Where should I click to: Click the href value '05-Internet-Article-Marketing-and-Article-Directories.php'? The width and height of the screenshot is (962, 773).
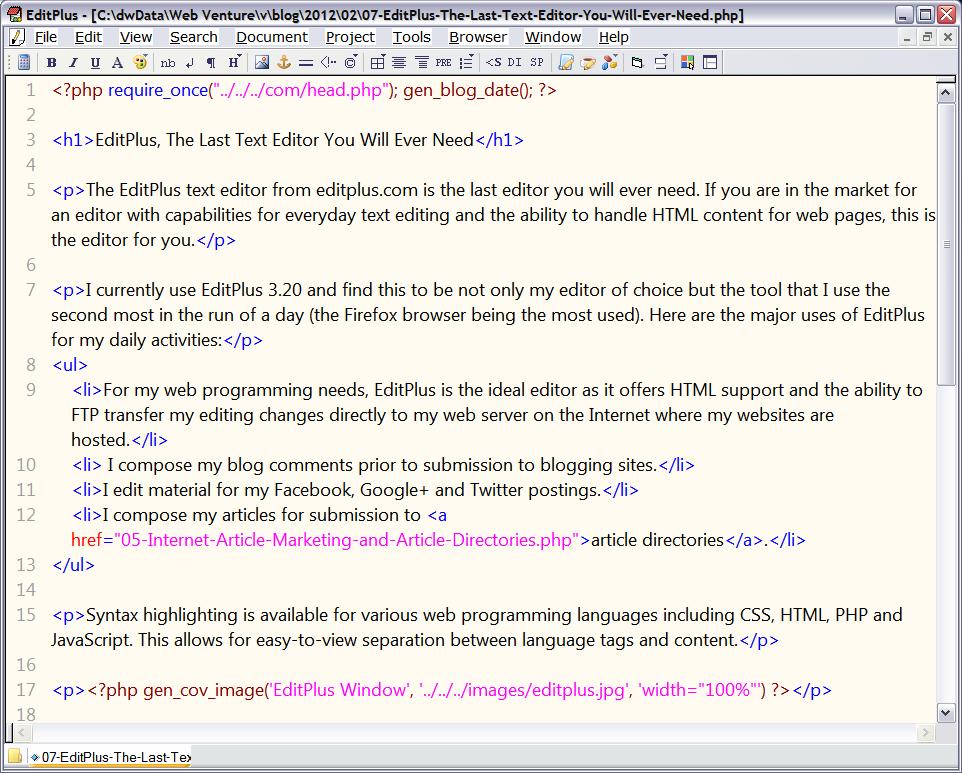[347, 540]
